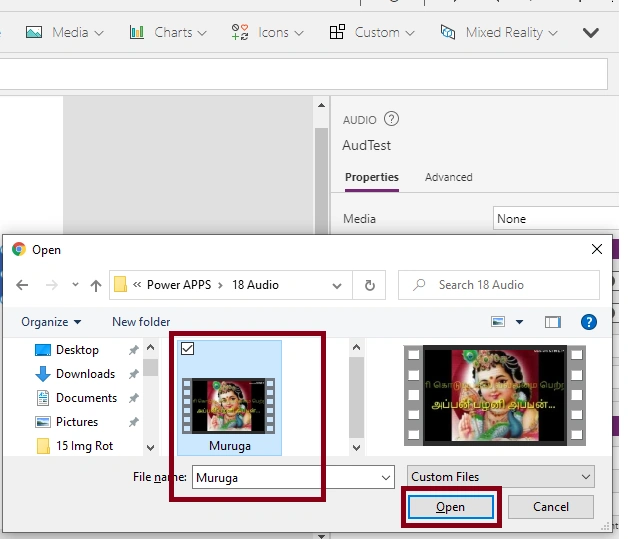Click the Custom components icon
The width and height of the screenshot is (628, 539).
(337, 32)
